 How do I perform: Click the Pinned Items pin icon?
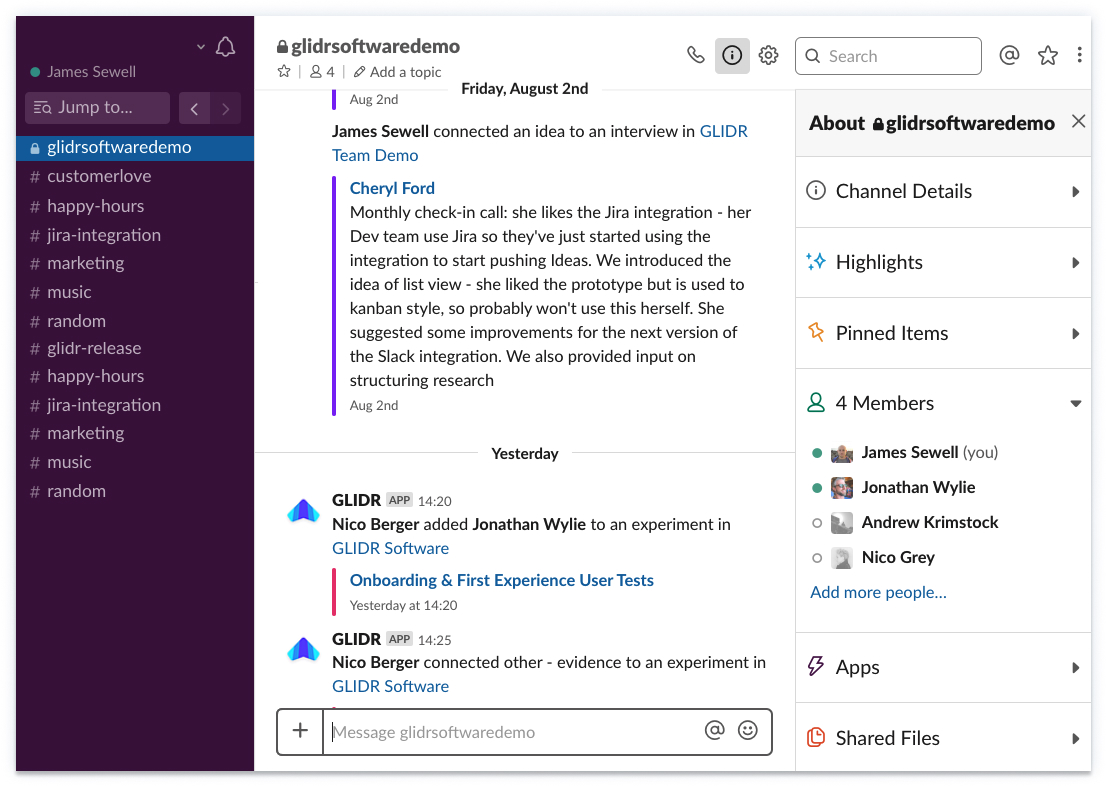815,332
